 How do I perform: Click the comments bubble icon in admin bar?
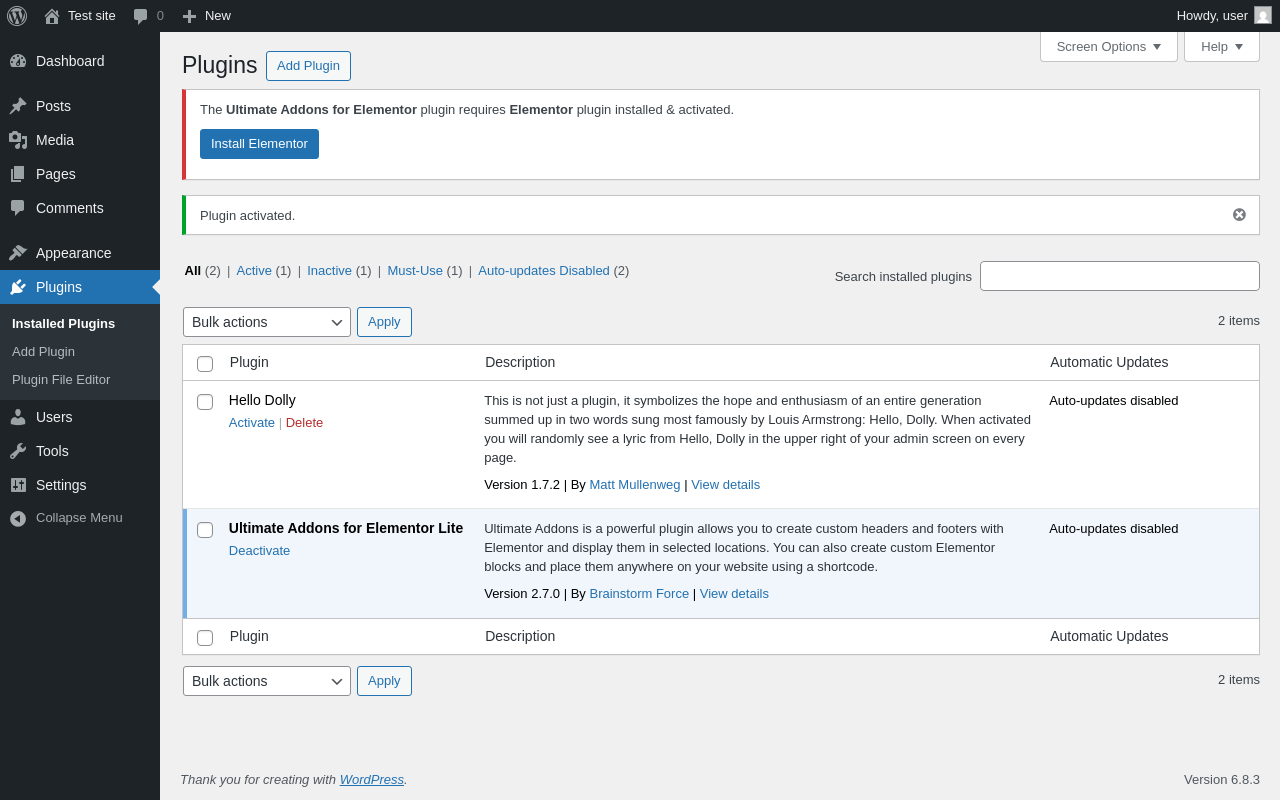[x=141, y=16]
